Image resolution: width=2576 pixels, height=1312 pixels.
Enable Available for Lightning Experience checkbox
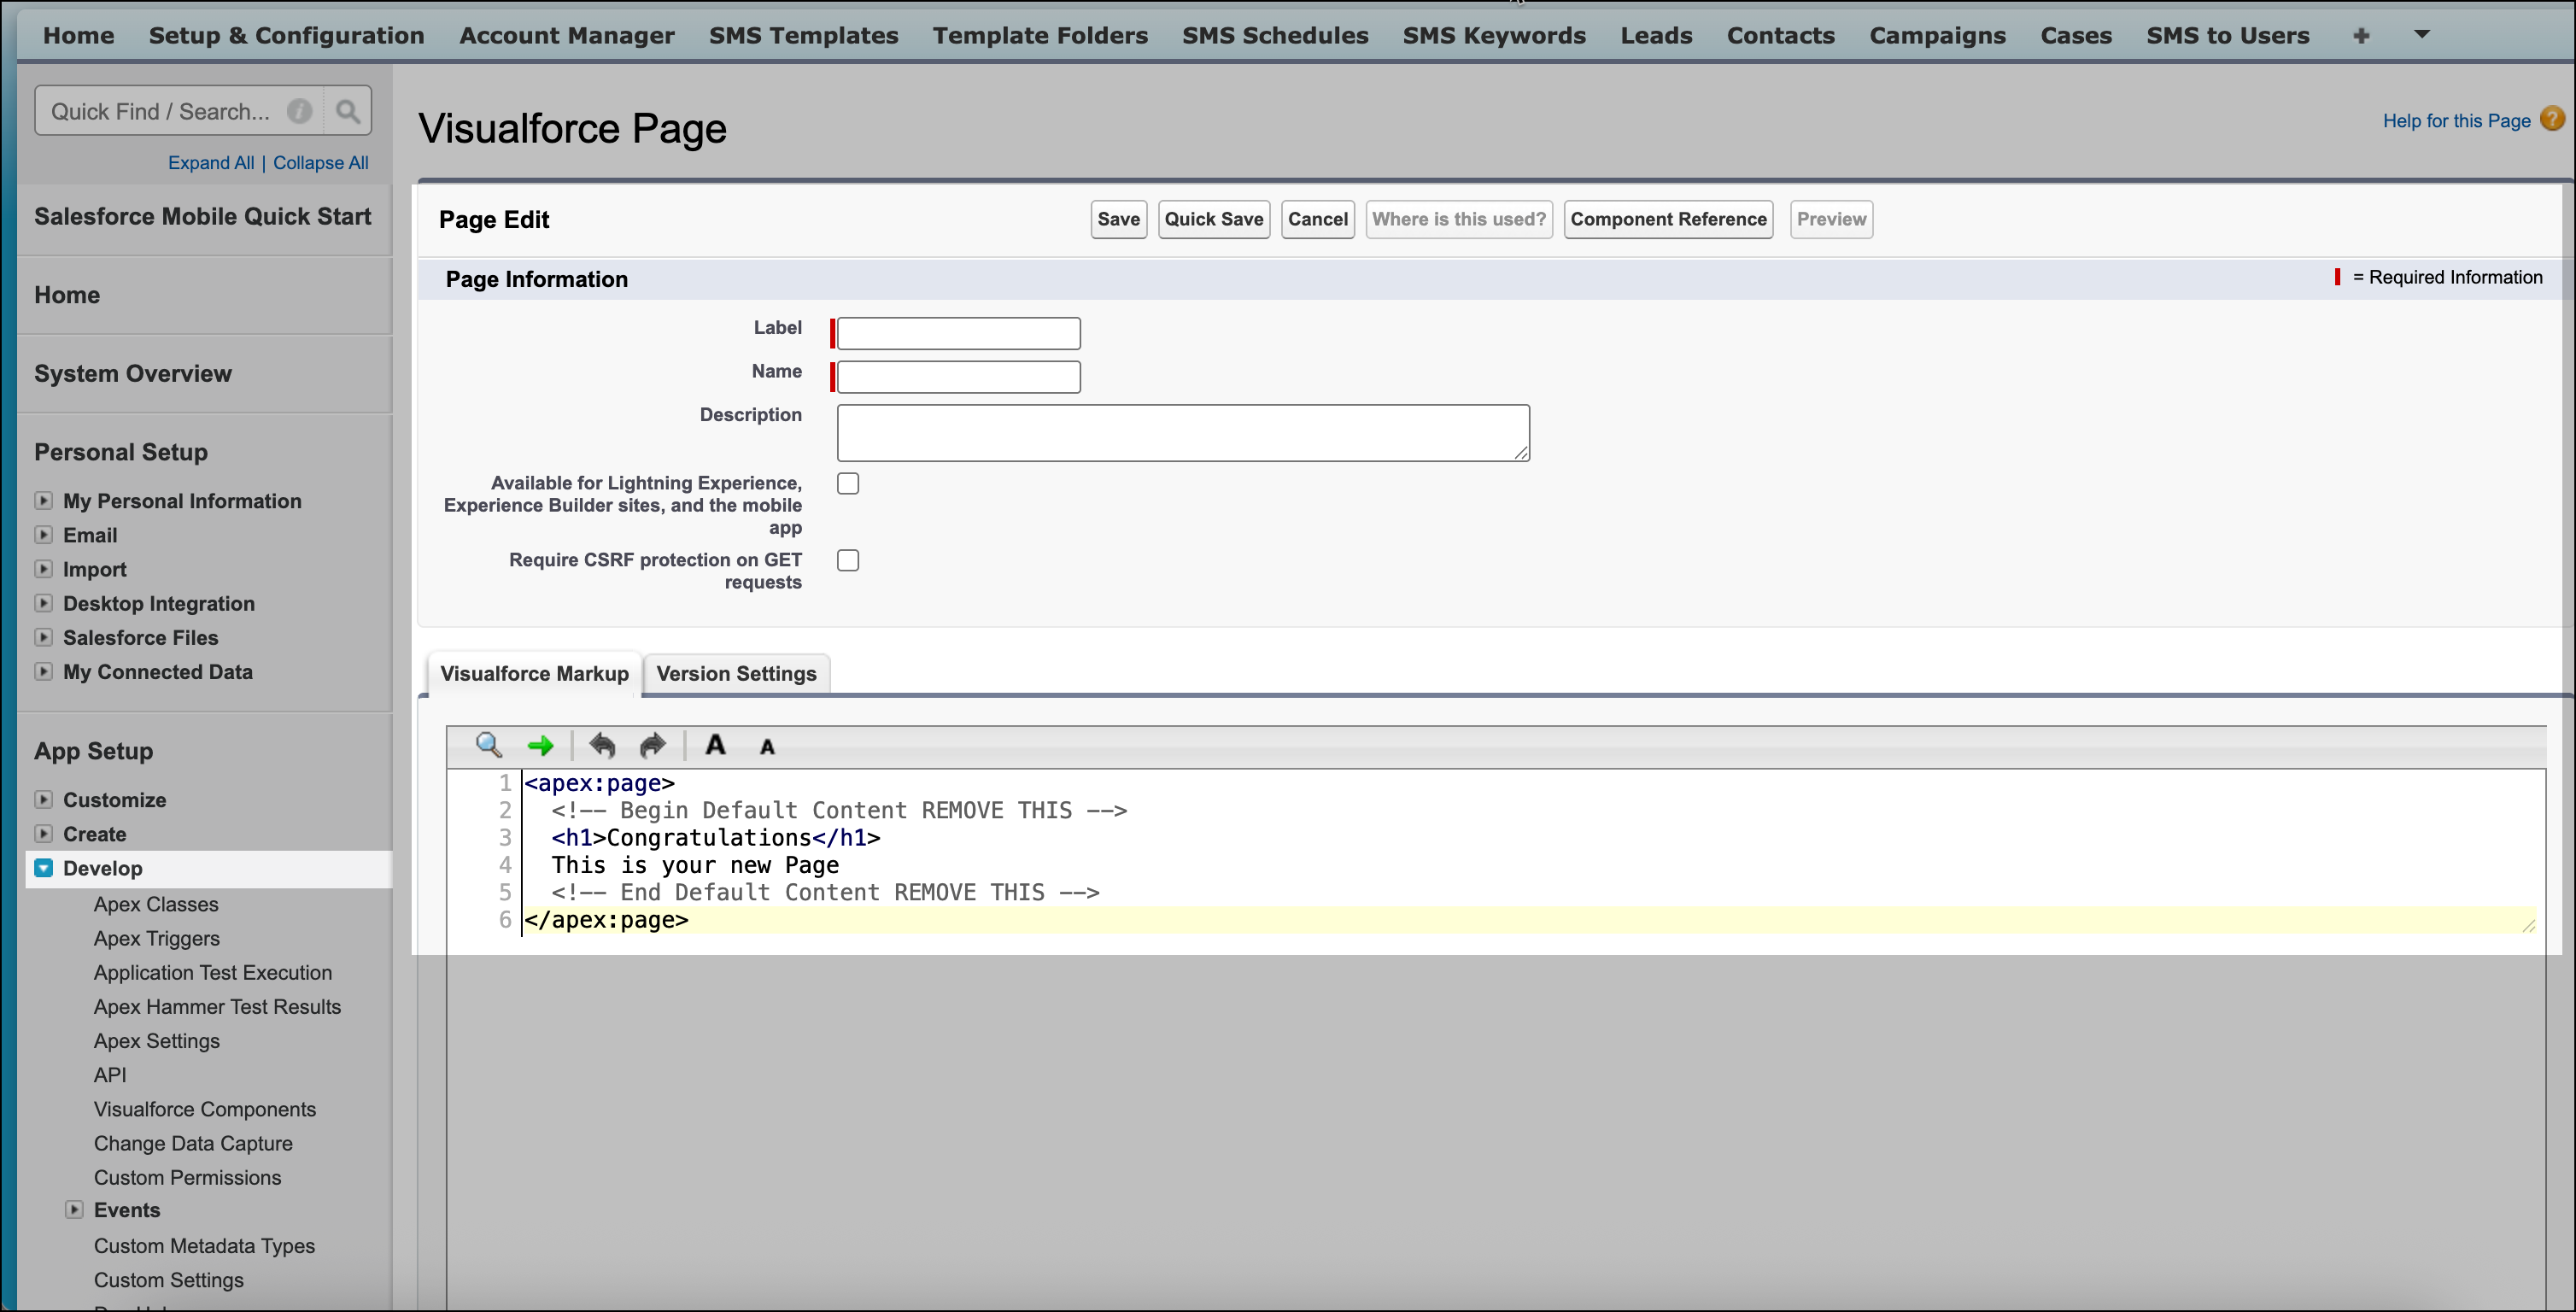point(848,484)
